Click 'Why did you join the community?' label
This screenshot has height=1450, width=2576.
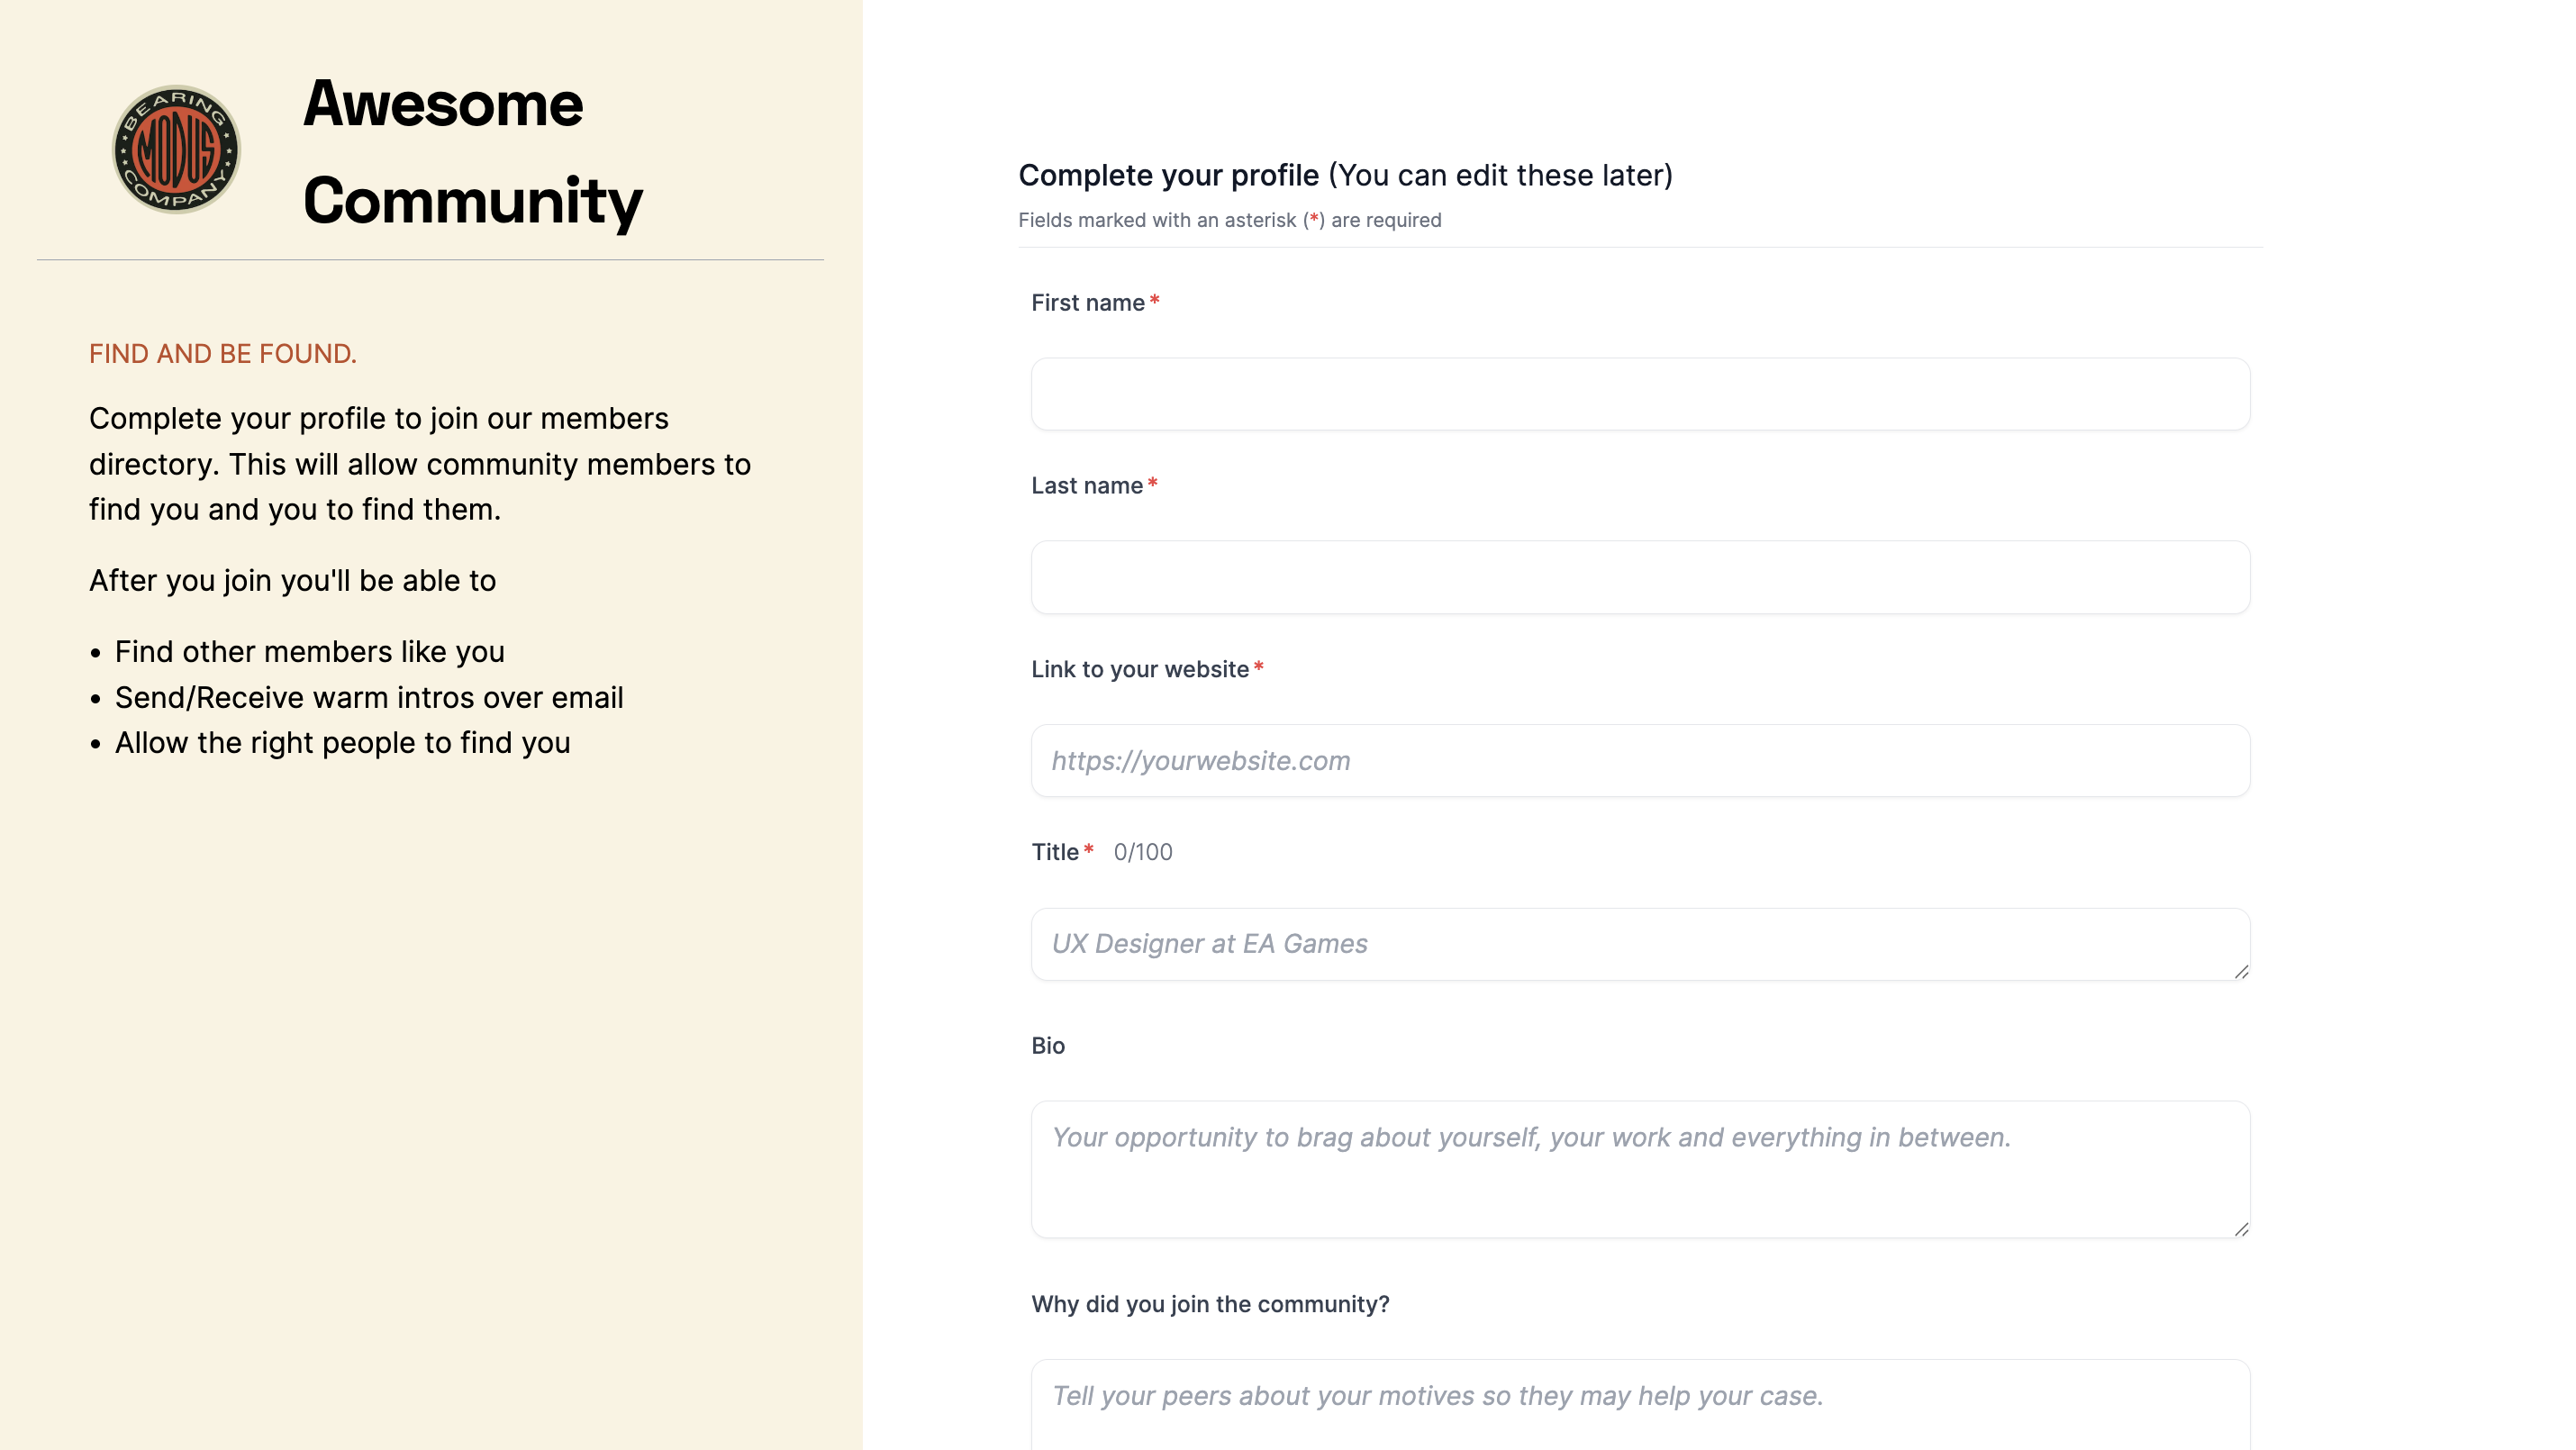[1210, 1305]
